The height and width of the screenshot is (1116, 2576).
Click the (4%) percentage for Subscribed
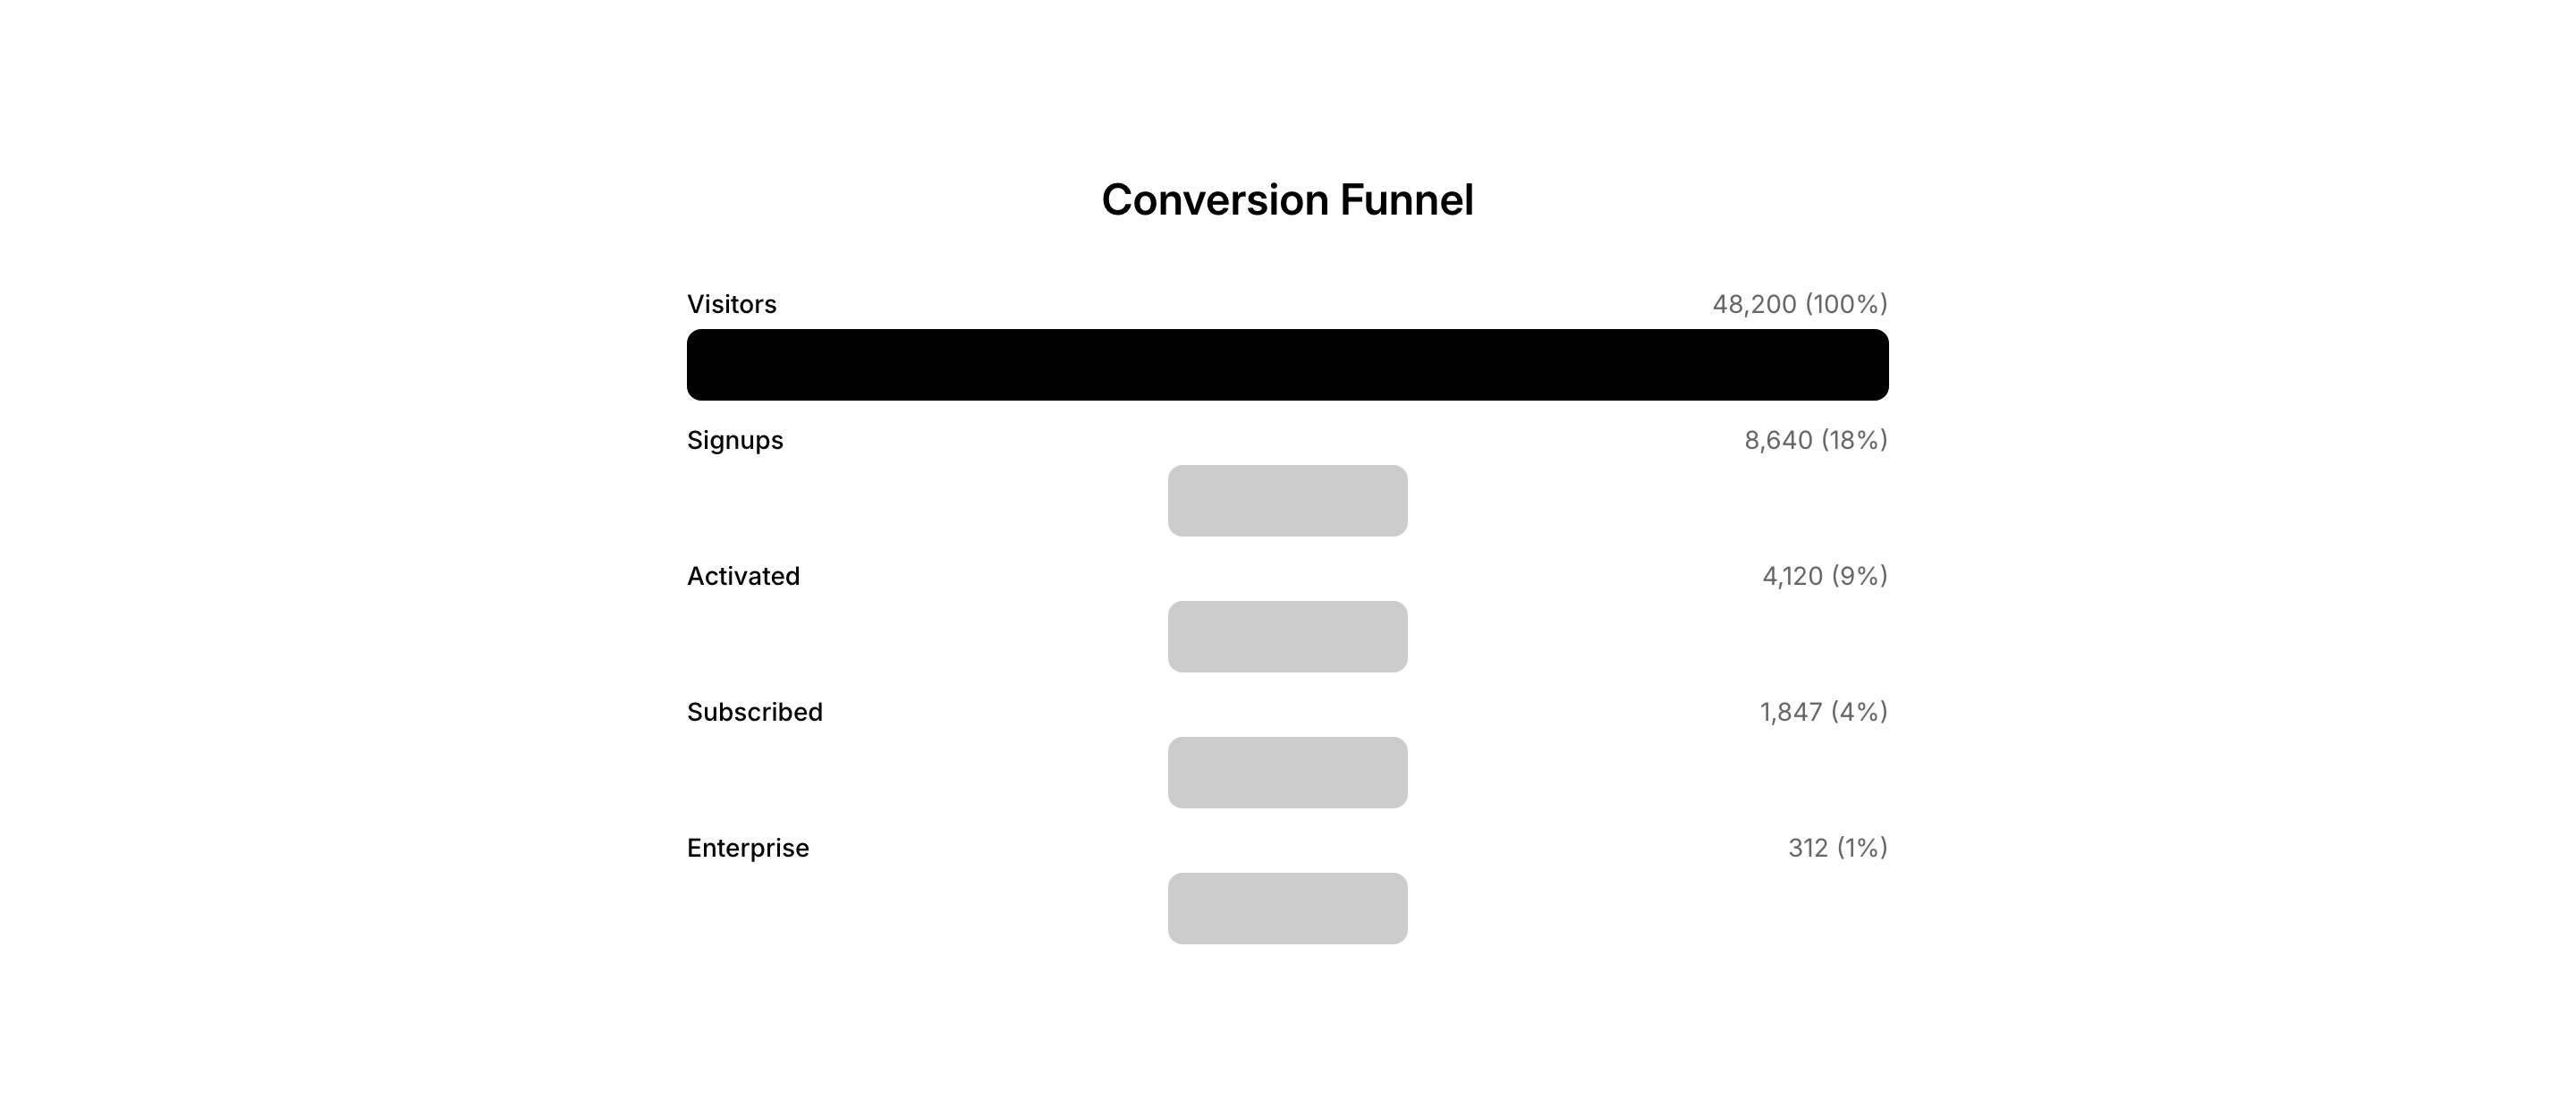(x=1859, y=712)
